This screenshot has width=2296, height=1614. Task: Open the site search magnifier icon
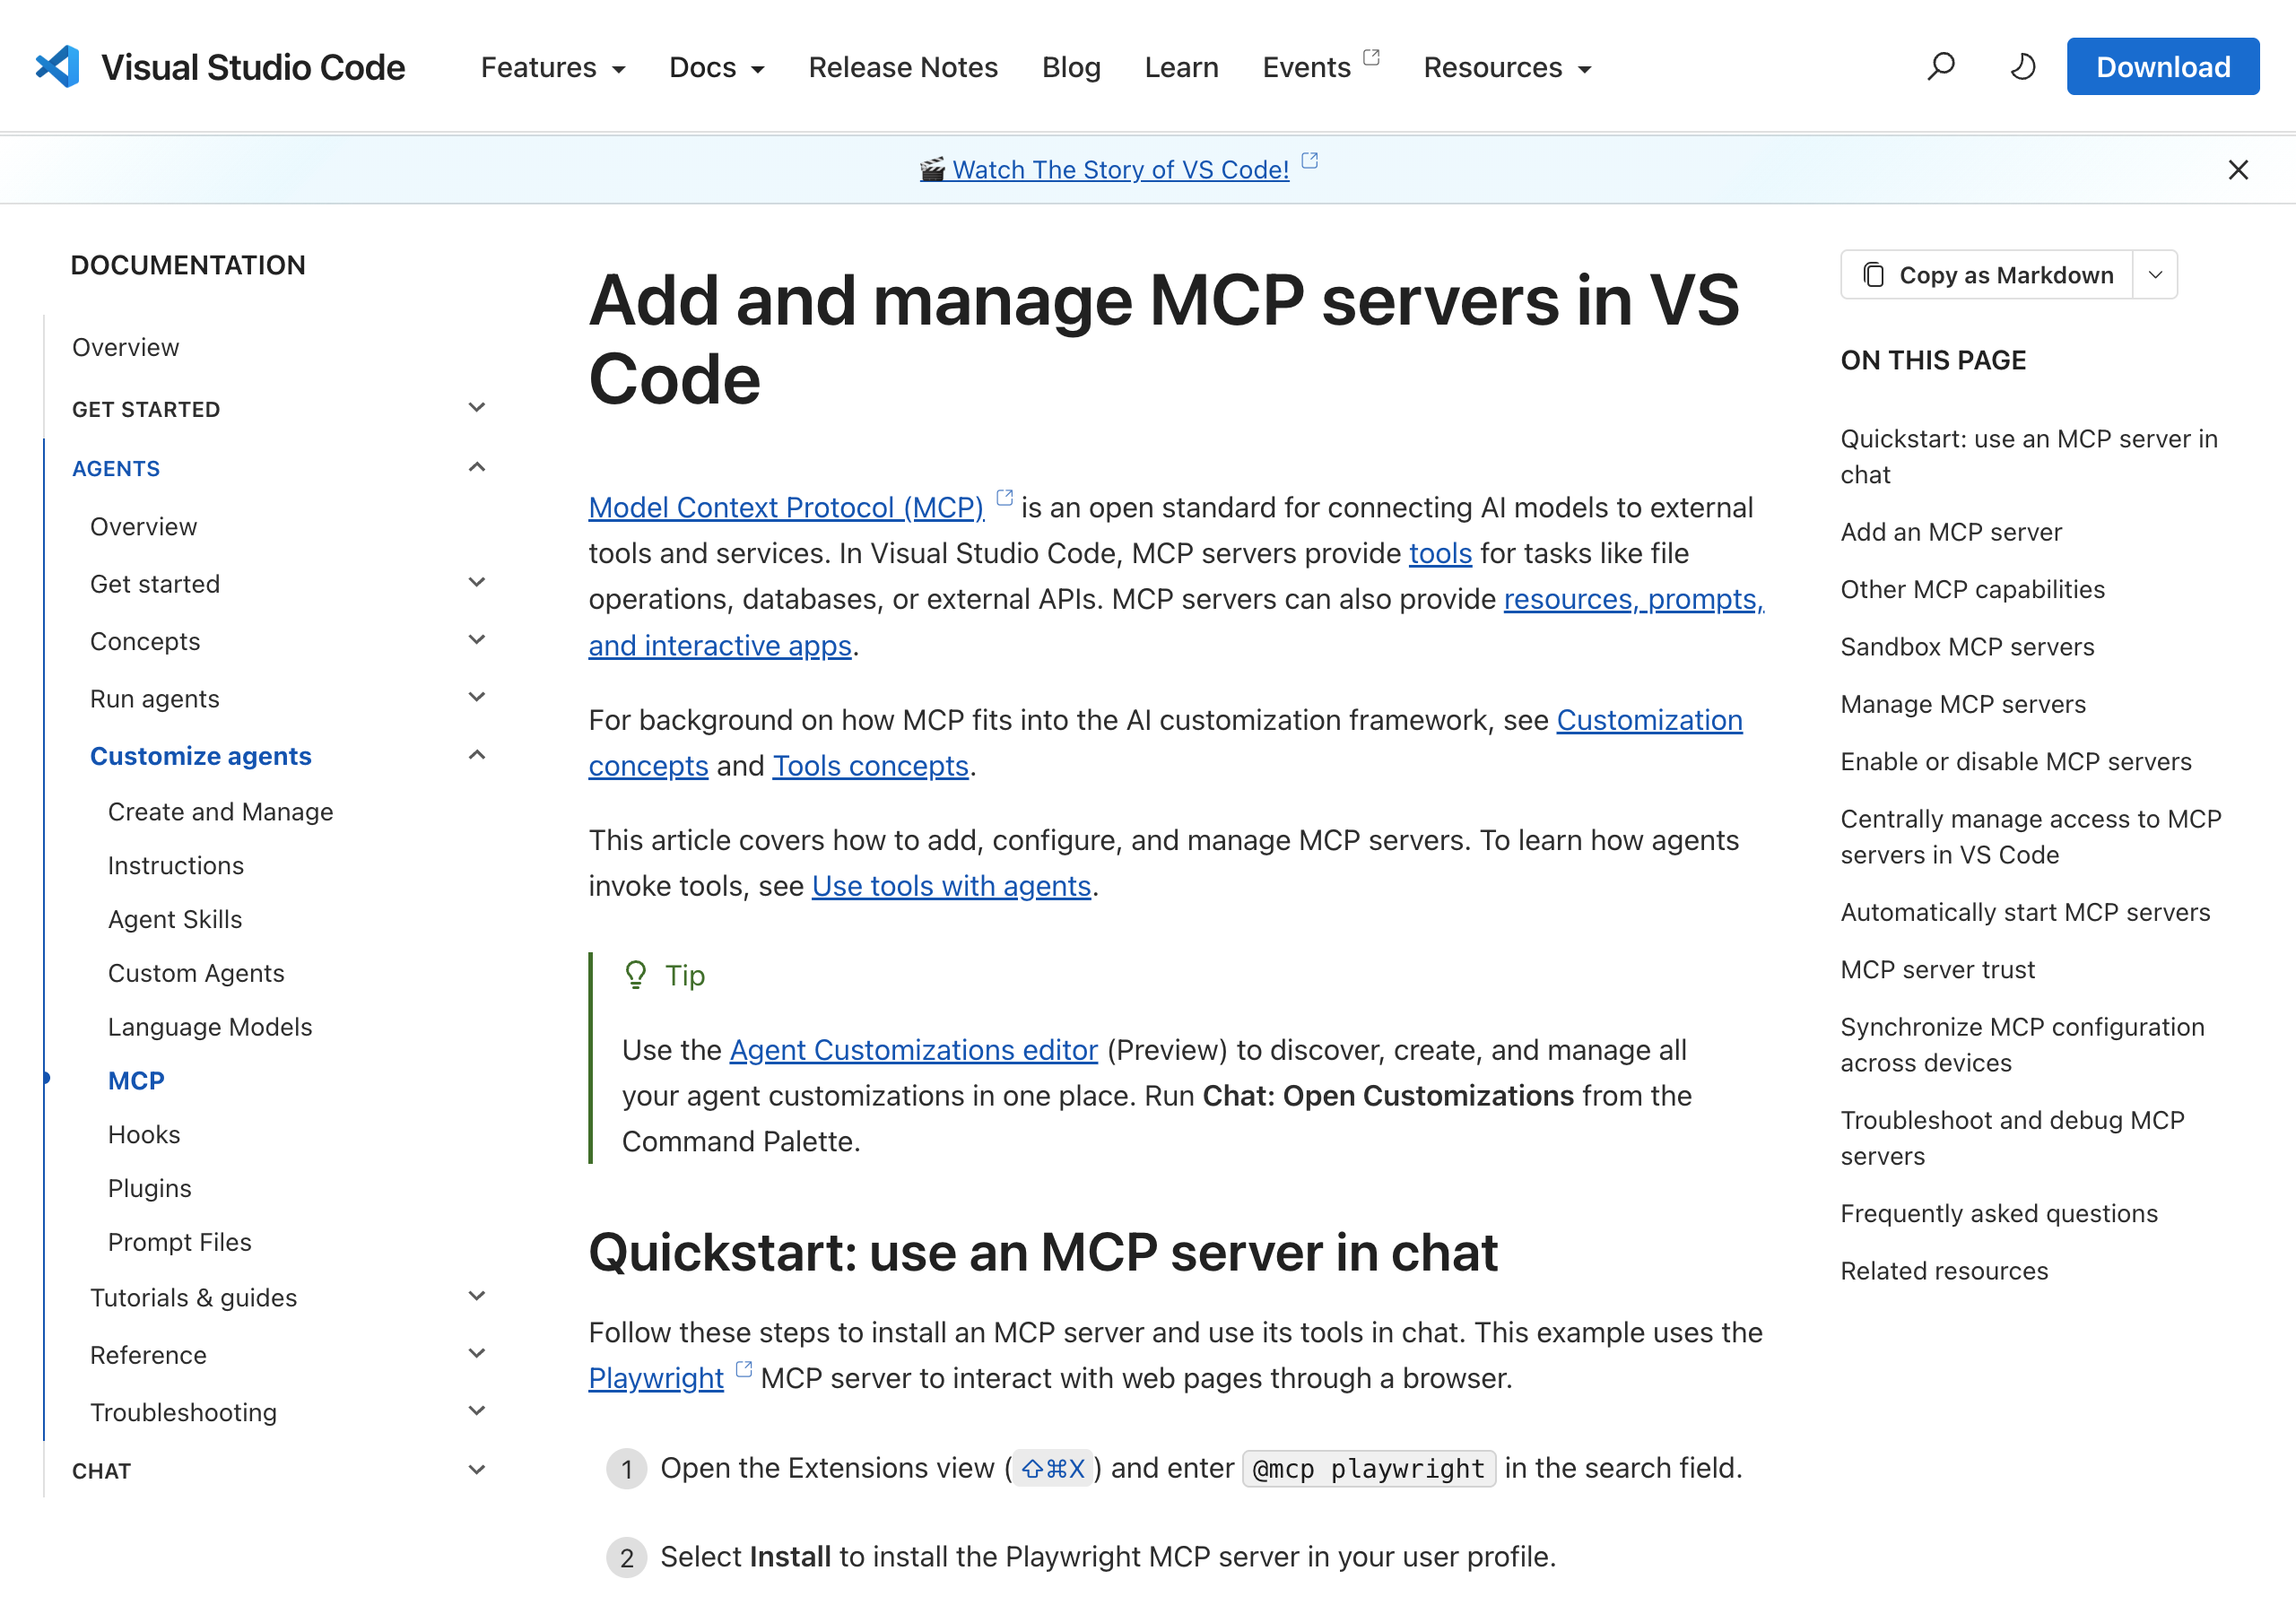(1941, 66)
